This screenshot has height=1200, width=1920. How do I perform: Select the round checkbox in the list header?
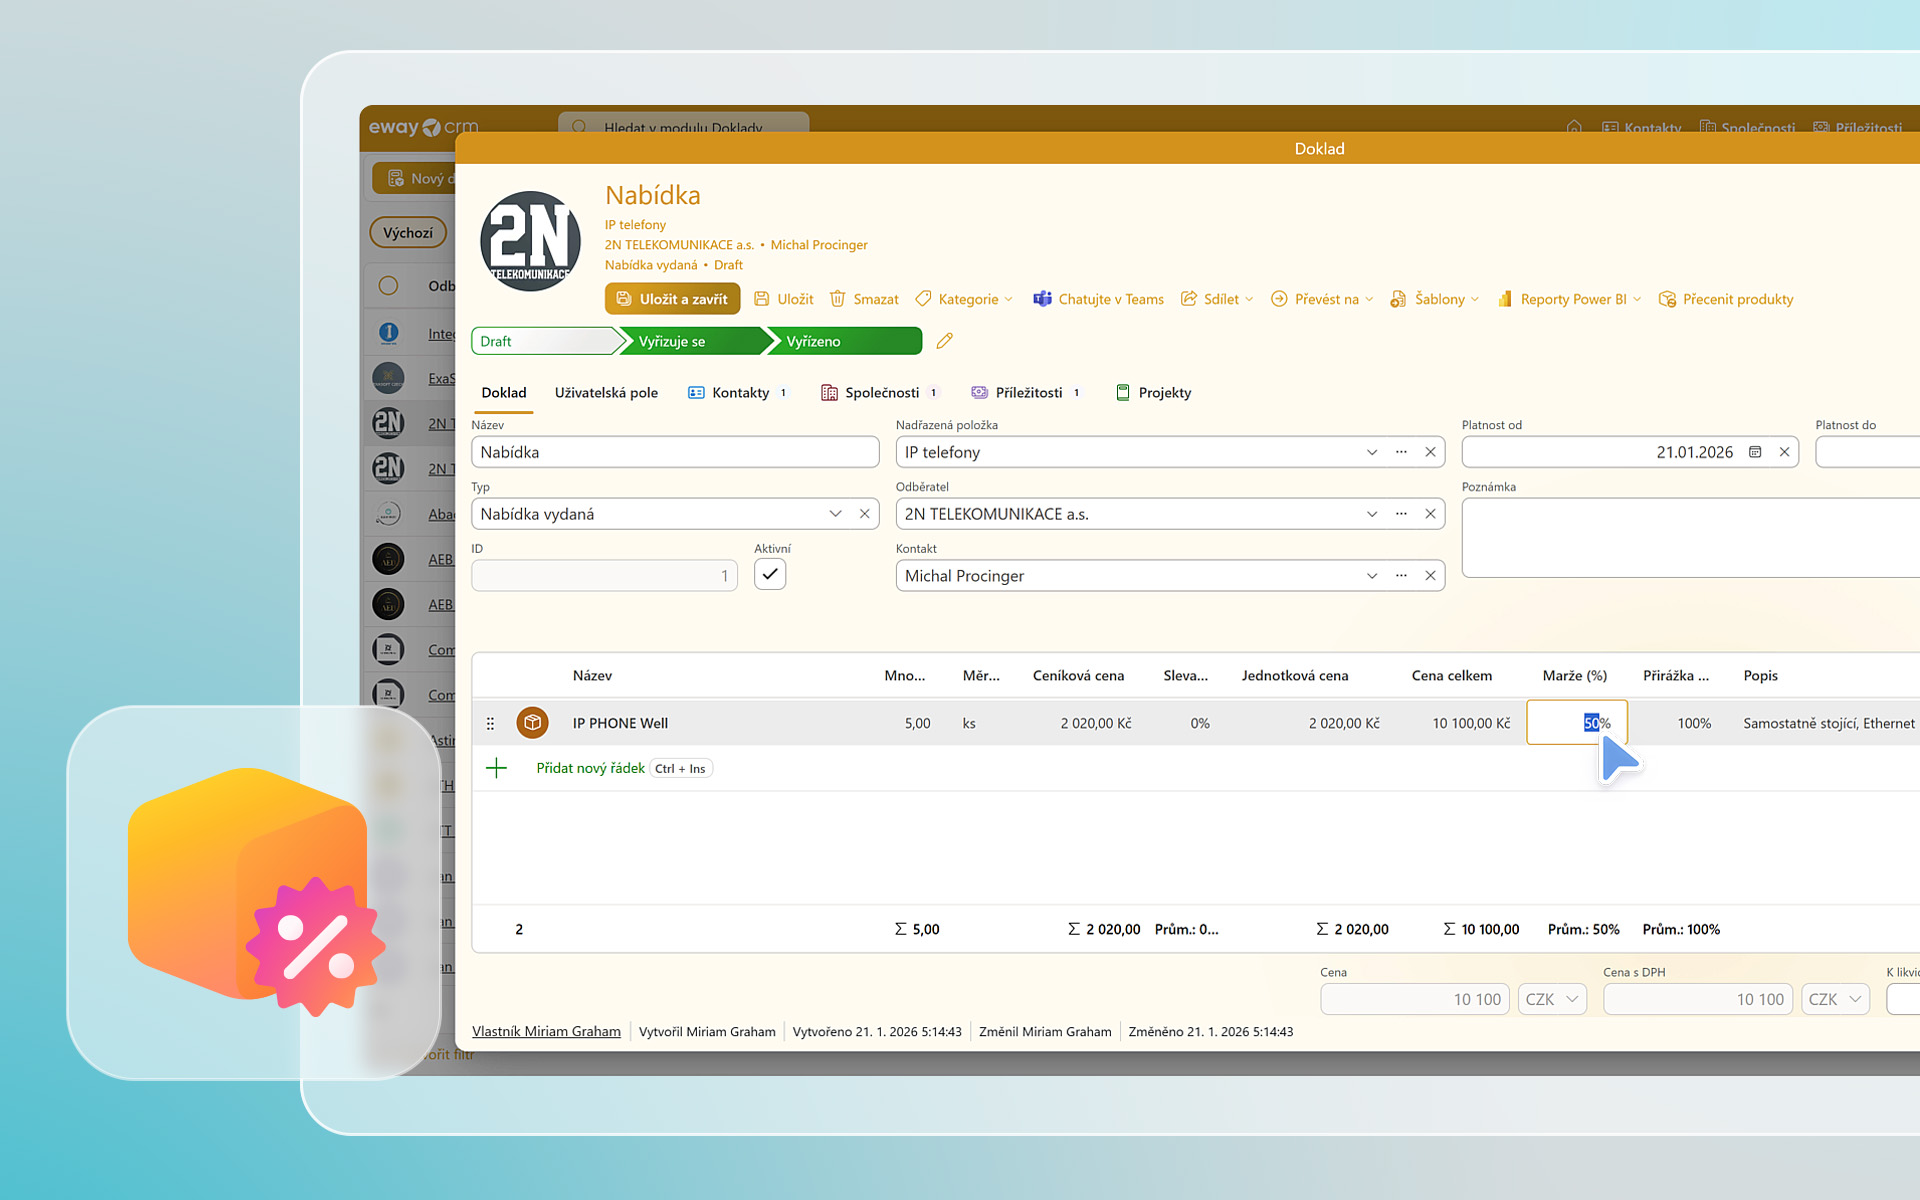[x=389, y=286]
